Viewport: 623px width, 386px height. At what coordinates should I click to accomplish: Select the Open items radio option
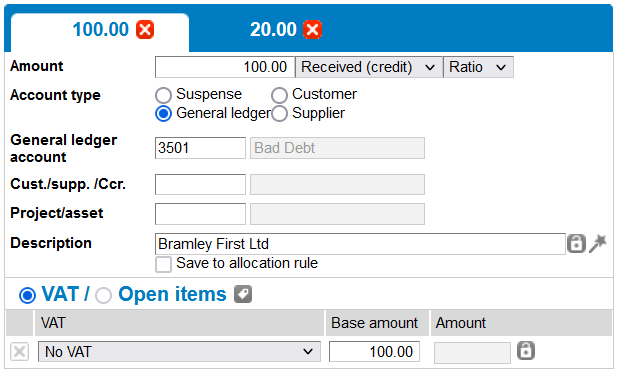[x=103, y=295]
